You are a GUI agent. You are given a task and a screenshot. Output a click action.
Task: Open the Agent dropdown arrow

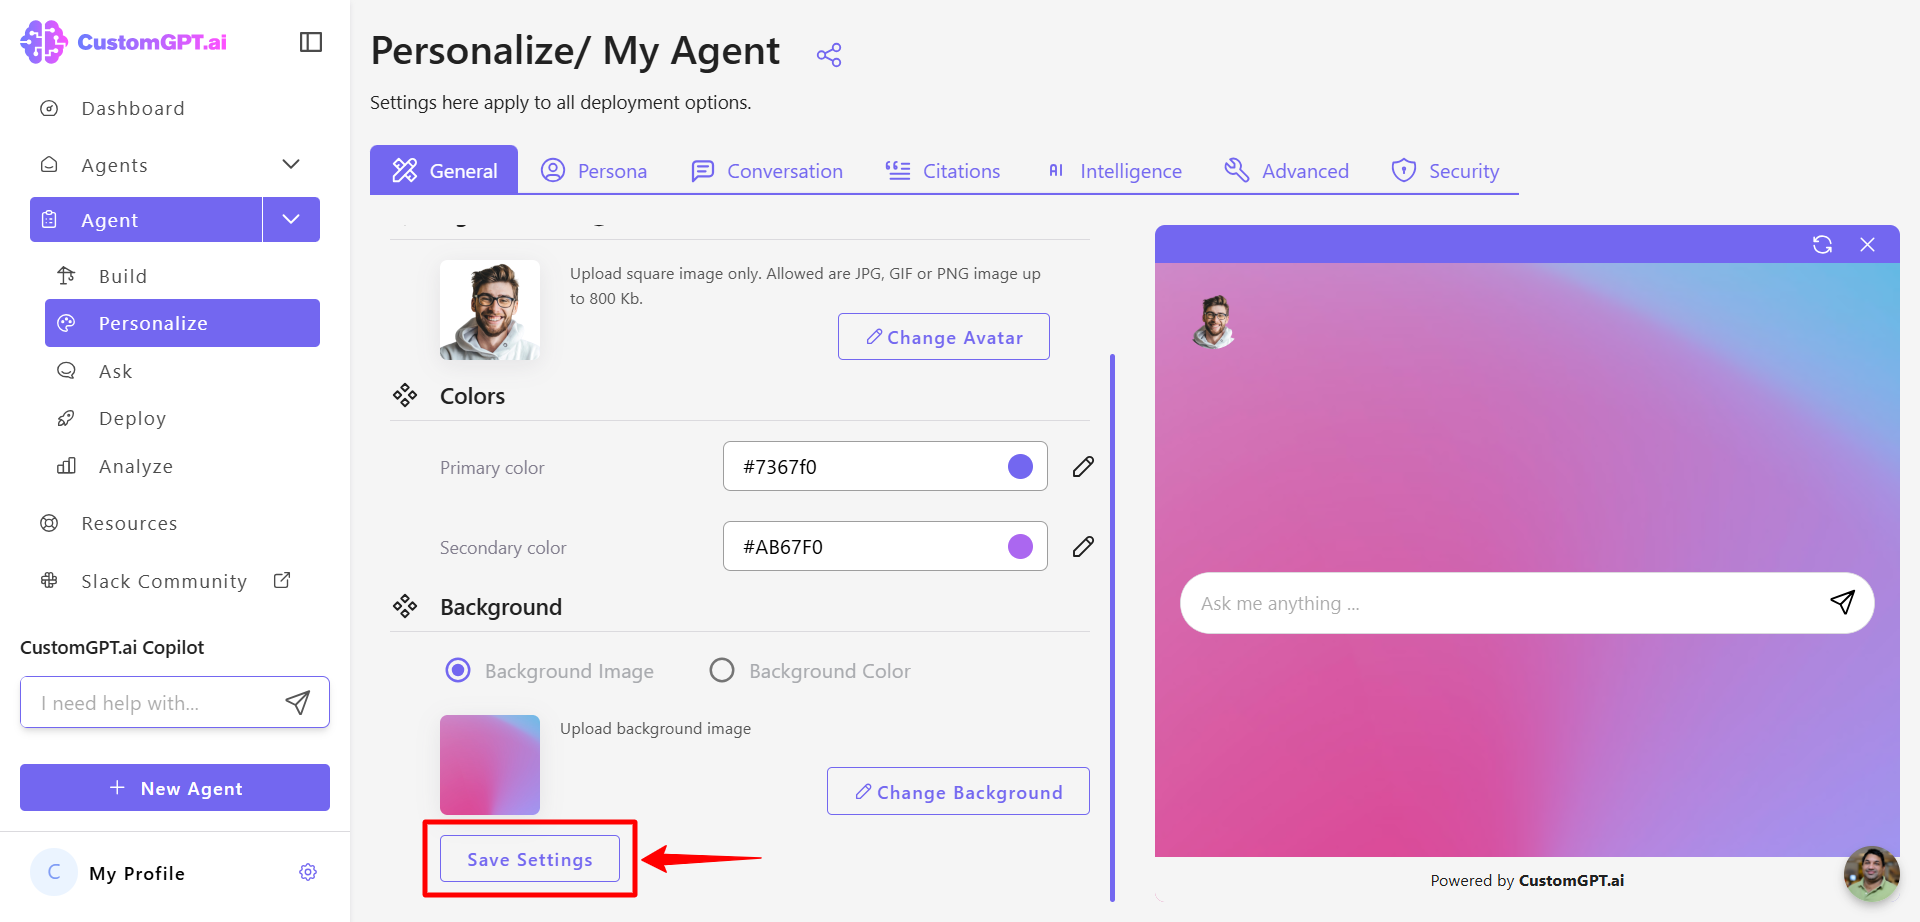tap(291, 219)
